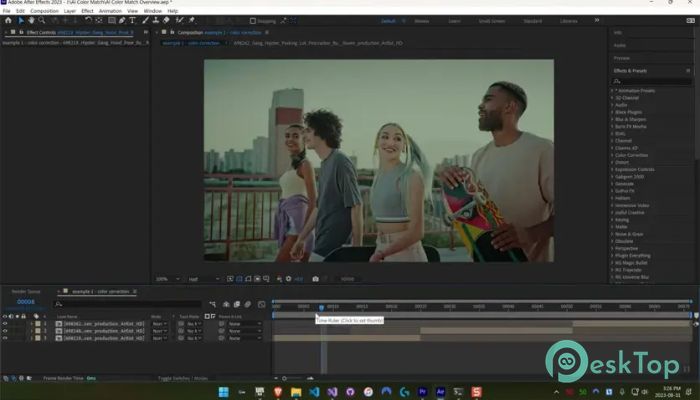Click Toggle Switches / Modes button
Image resolution: width=700 pixels, height=400 pixels.
(x=184, y=379)
